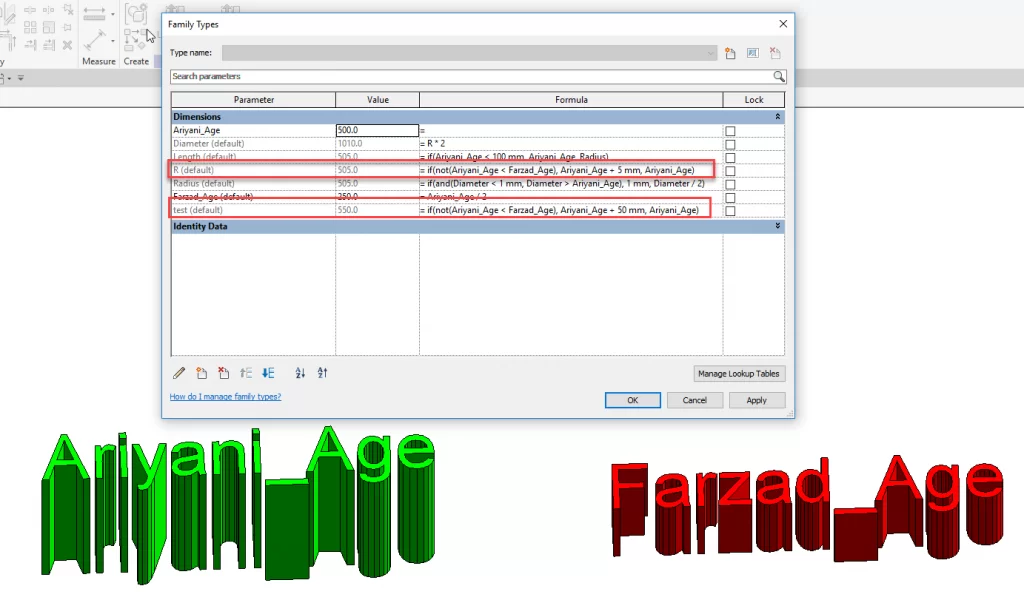Screen dimensions: 1024x600
Task: Open the 'How do I manage family types?' link
Action: click(x=225, y=397)
